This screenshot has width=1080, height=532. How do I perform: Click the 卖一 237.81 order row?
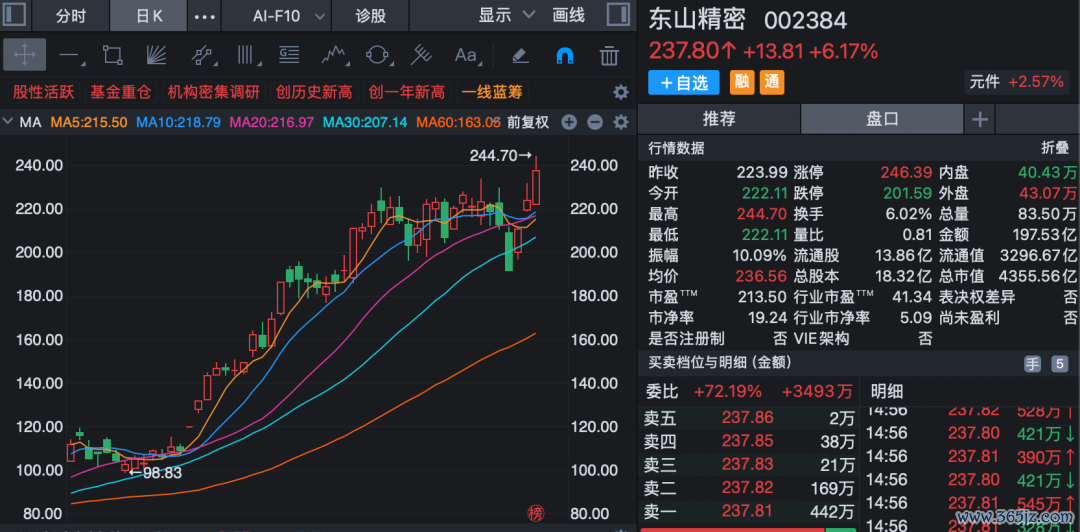[749, 511]
